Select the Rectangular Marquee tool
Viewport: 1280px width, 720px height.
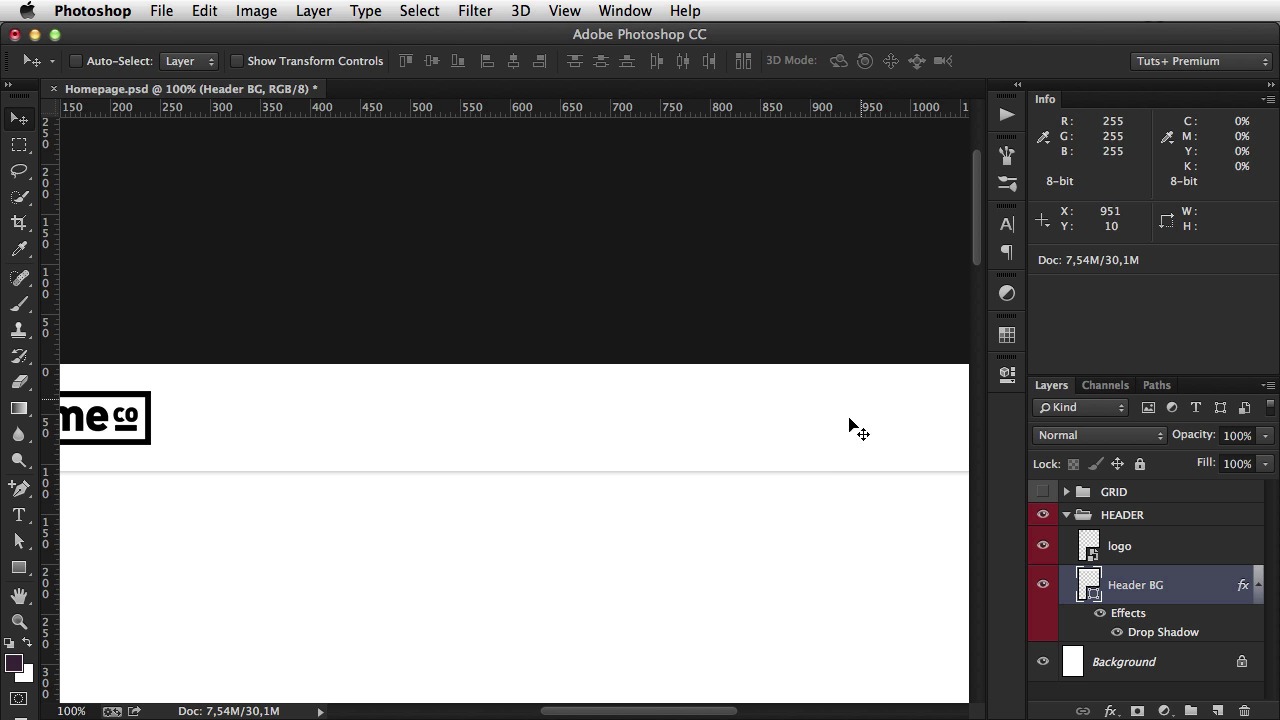click(19, 145)
